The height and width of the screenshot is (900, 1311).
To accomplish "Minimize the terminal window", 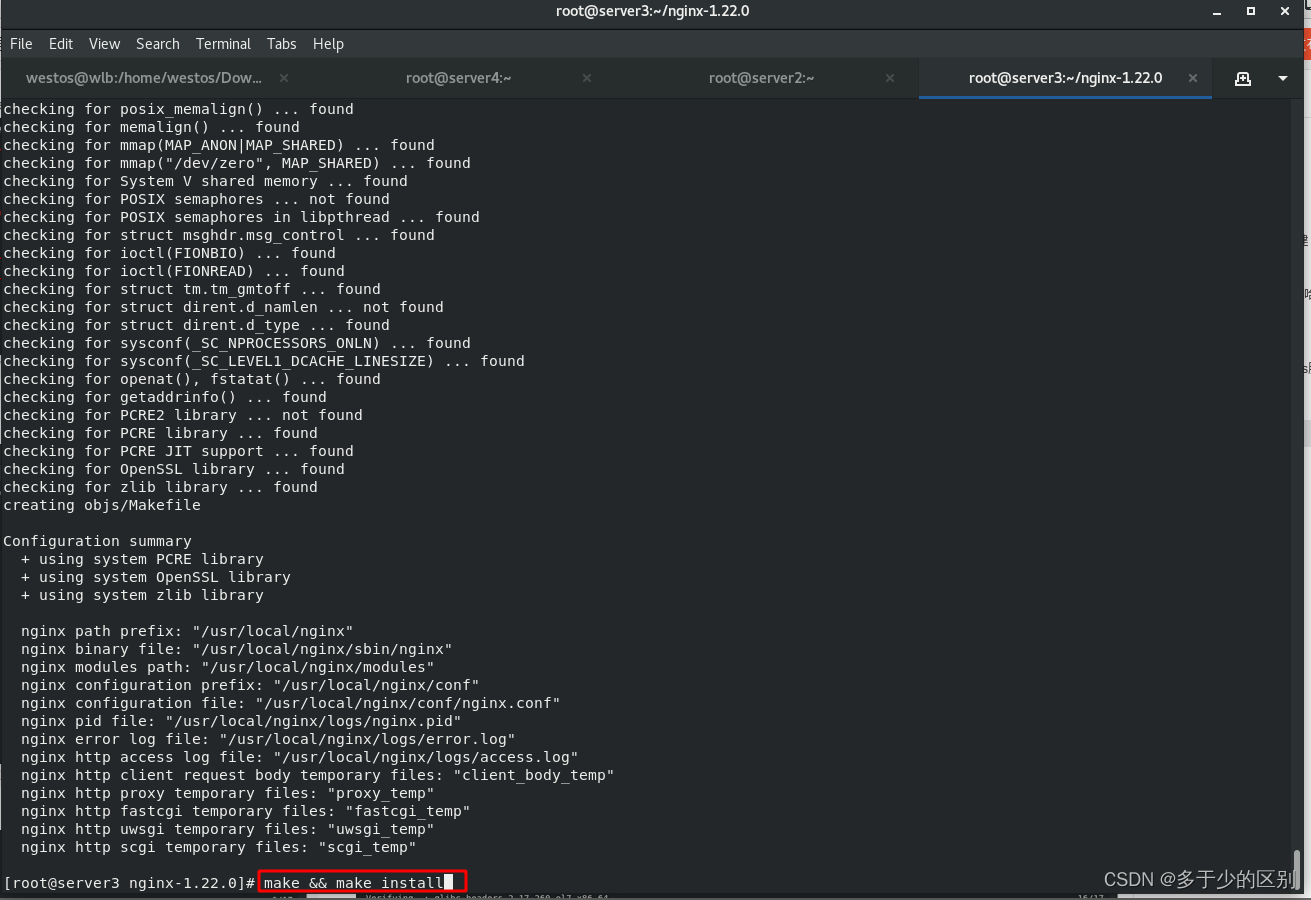I will 1219,11.
